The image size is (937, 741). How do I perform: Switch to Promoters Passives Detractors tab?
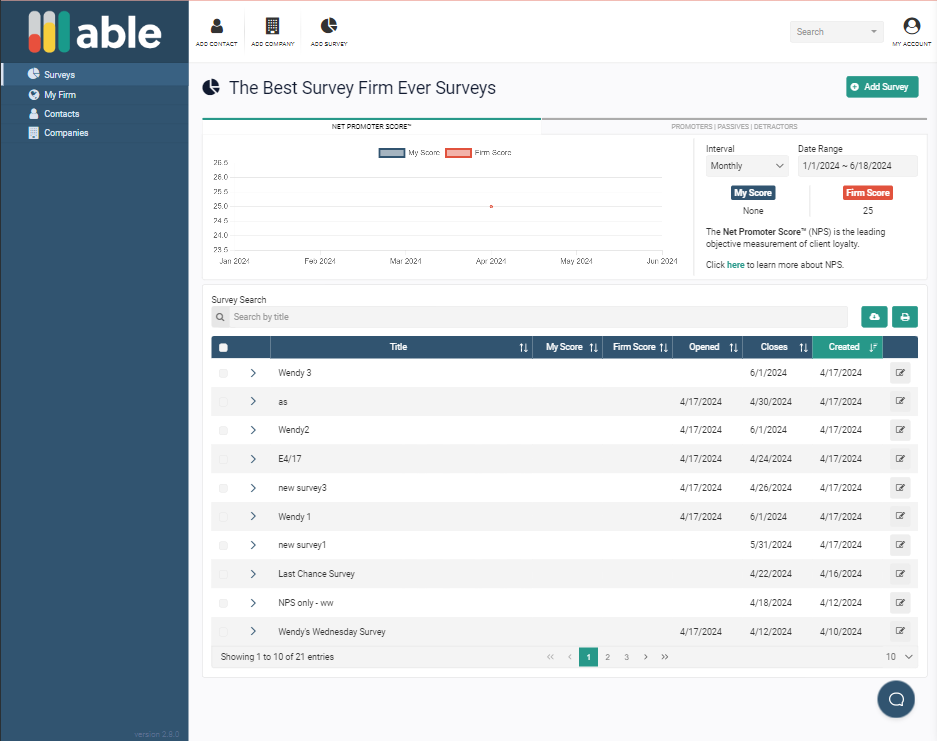(x=734, y=127)
